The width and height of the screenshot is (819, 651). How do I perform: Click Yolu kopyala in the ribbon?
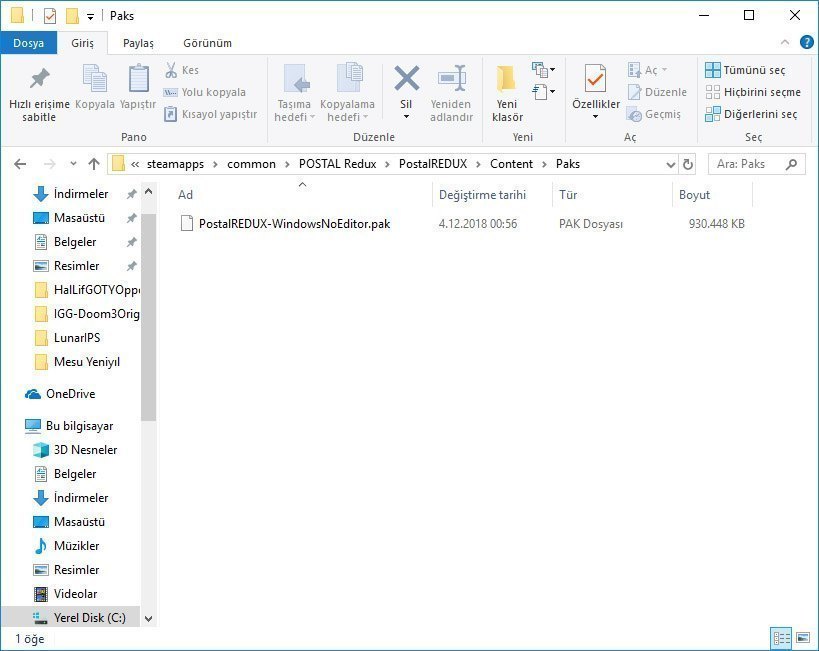pyautogui.click(x=205, y=92)
